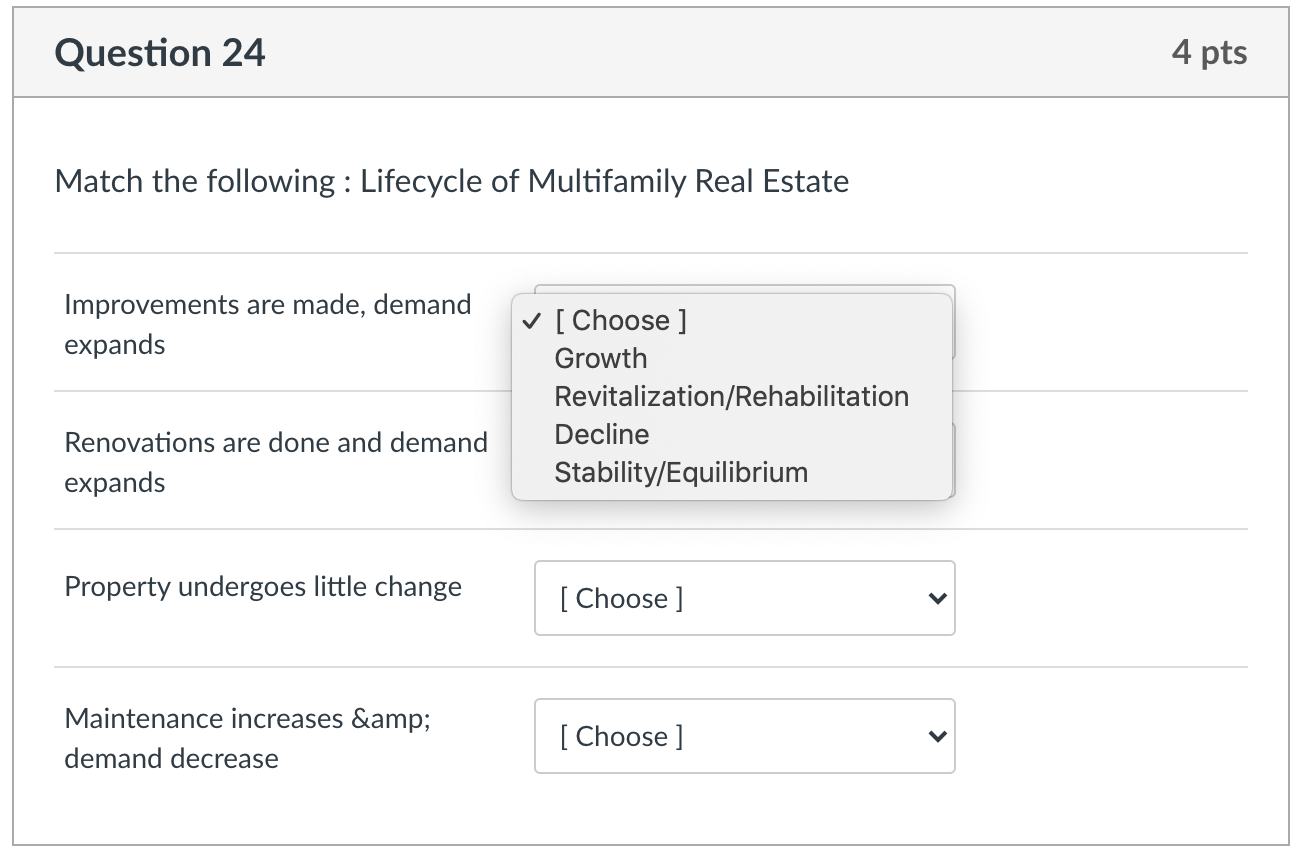Click the [ Choose ] placeholder text in the Maintenance increases dropdown
This screenshot has width=1304, height=868.
point(622,736)
